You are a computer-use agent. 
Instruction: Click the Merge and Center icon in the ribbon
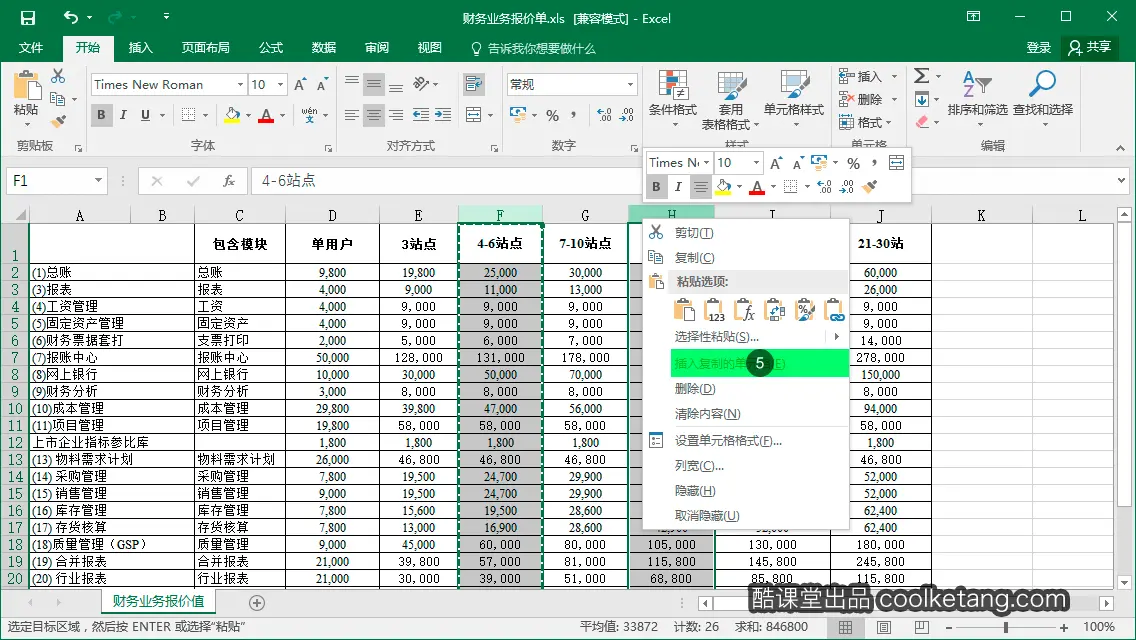pyautogui.click(x=474, y=115)
